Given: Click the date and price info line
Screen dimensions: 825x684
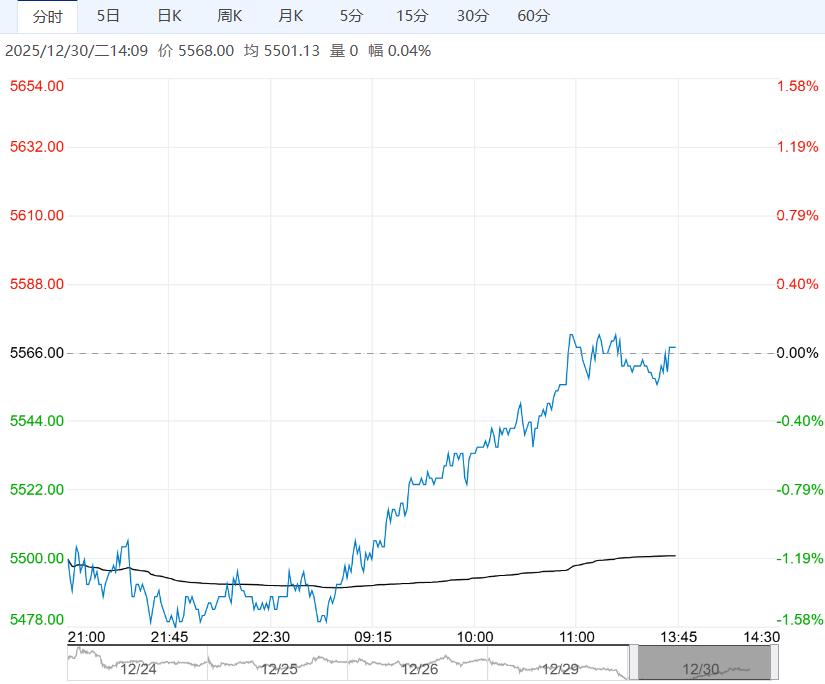Looking at the screenshot, I should tap(218, 50).
